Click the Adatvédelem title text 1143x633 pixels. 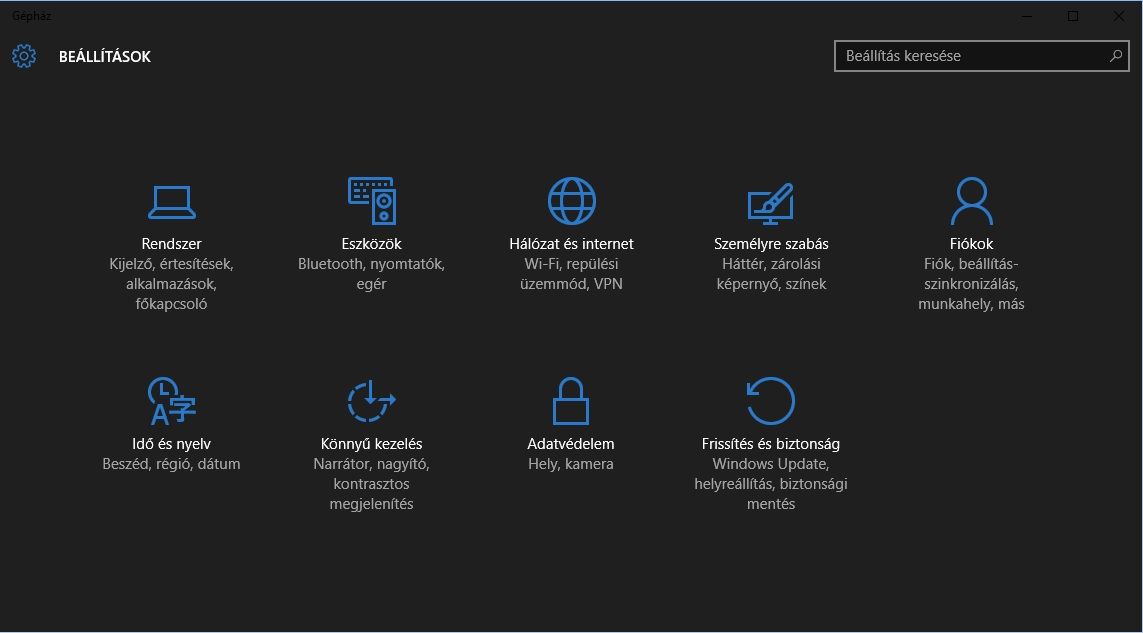click(571, 443)
